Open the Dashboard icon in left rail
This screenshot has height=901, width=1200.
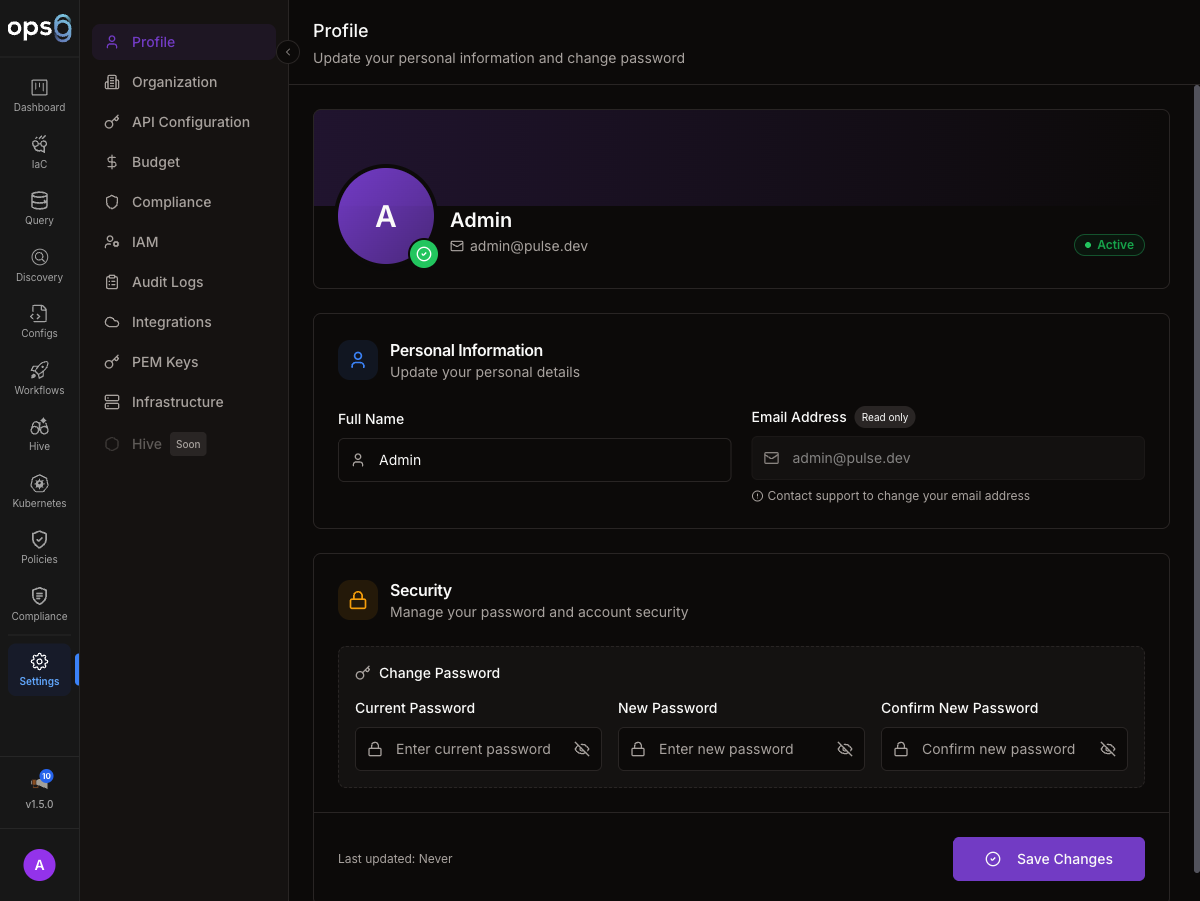tap(39, 88)
